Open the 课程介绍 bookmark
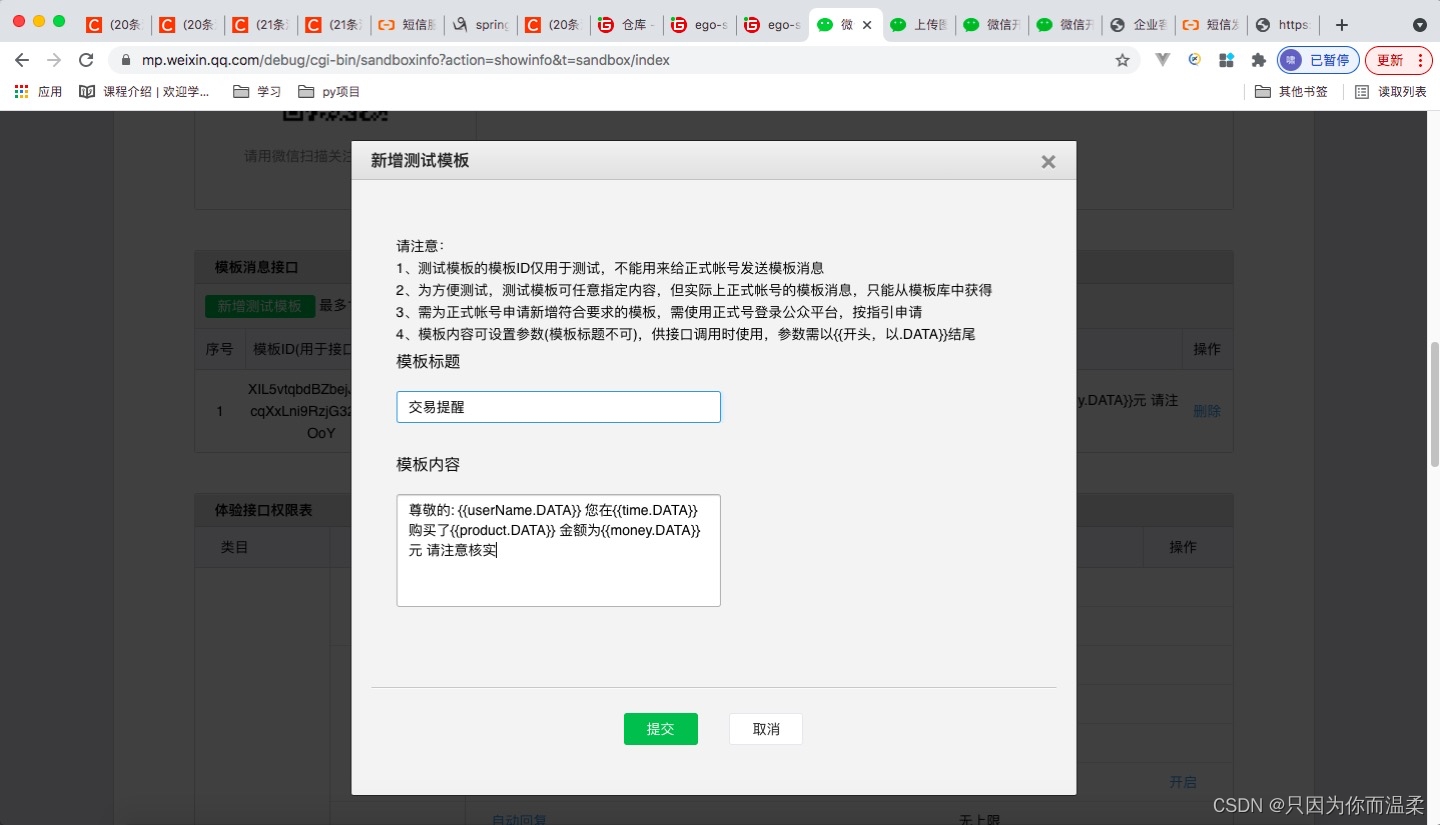The image size is (1440, 825). click(x=145, y=91)
